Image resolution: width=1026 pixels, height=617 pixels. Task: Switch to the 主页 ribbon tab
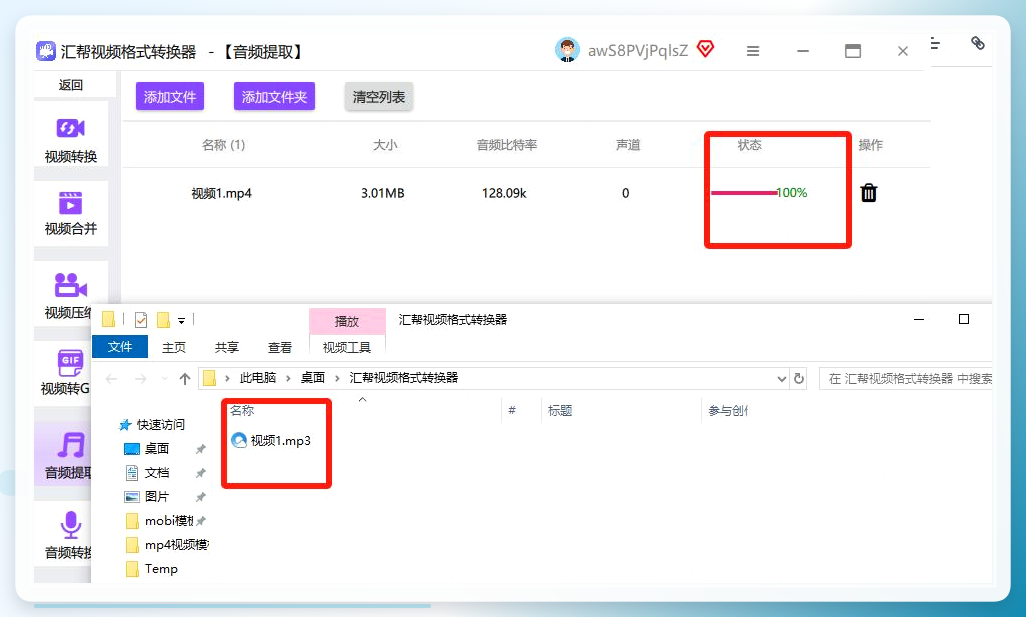[x=174, y=347]
